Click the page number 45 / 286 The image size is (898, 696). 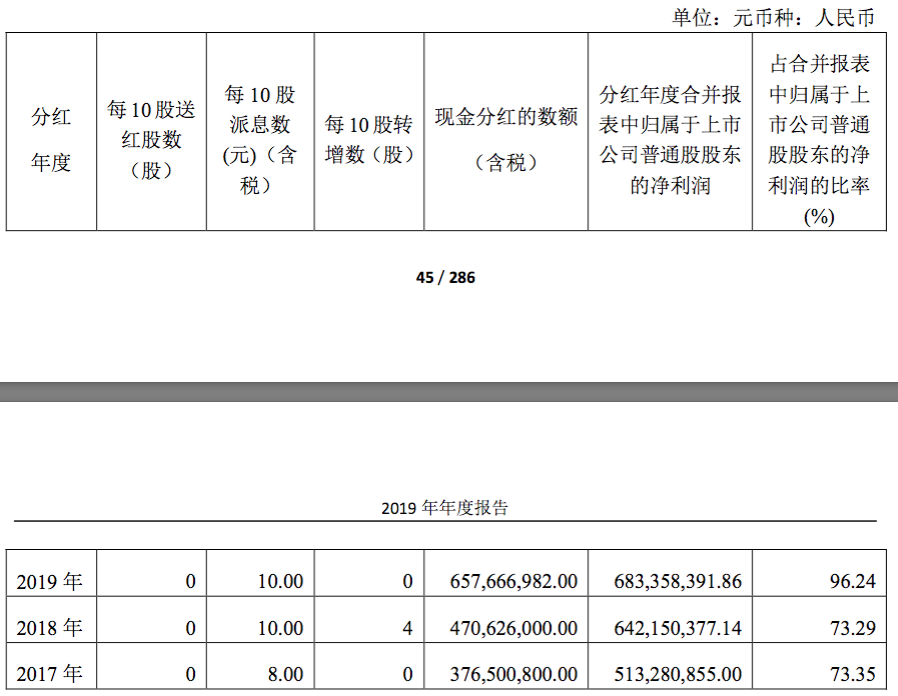pos(446,278)
